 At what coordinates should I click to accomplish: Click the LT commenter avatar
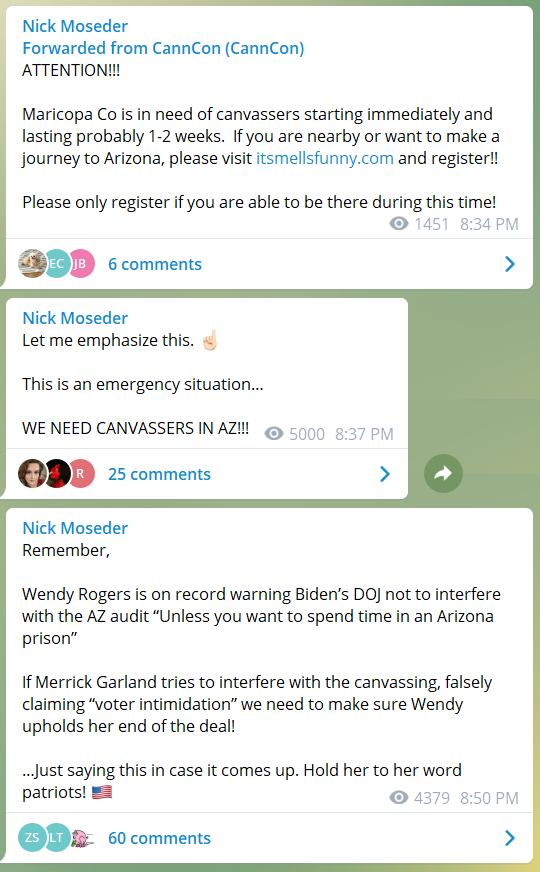[x=56, y=837]
